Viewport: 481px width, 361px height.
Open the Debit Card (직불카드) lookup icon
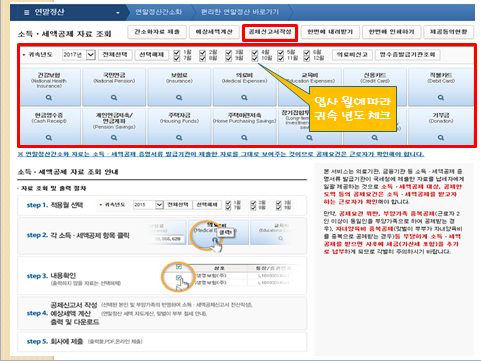coord(441,98)
